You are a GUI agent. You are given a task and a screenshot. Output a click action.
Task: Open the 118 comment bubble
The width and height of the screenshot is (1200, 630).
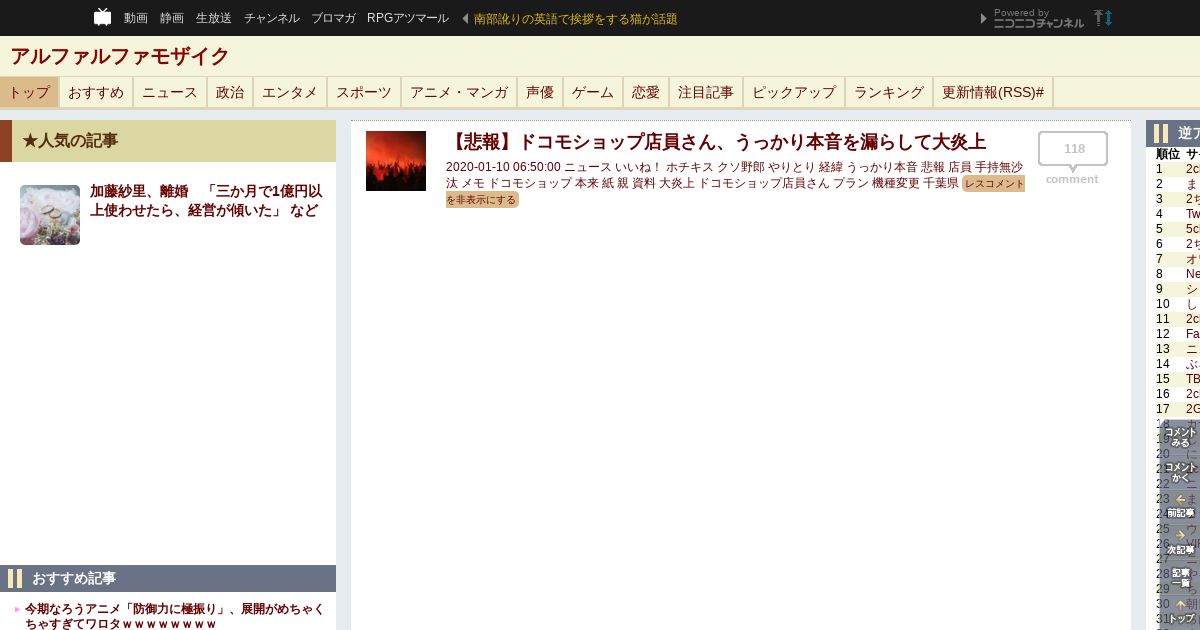tap(1073, 150)
